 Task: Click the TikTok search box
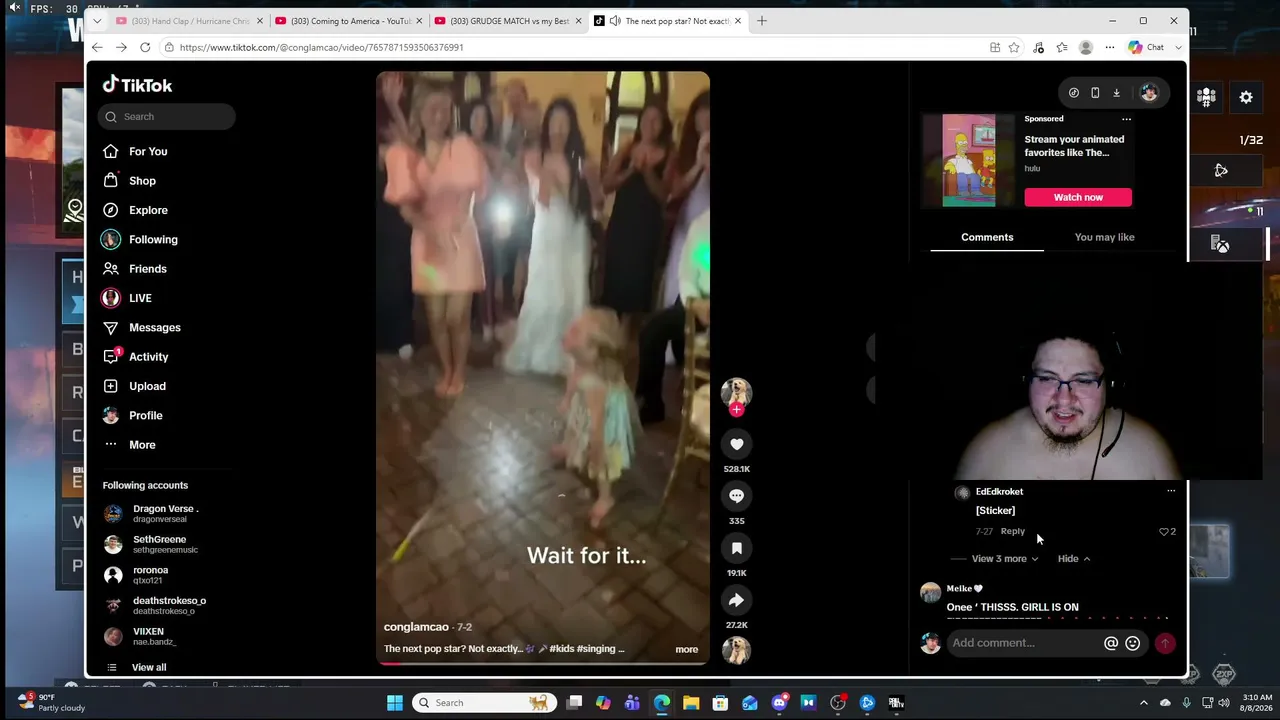[x=167, y=117]
